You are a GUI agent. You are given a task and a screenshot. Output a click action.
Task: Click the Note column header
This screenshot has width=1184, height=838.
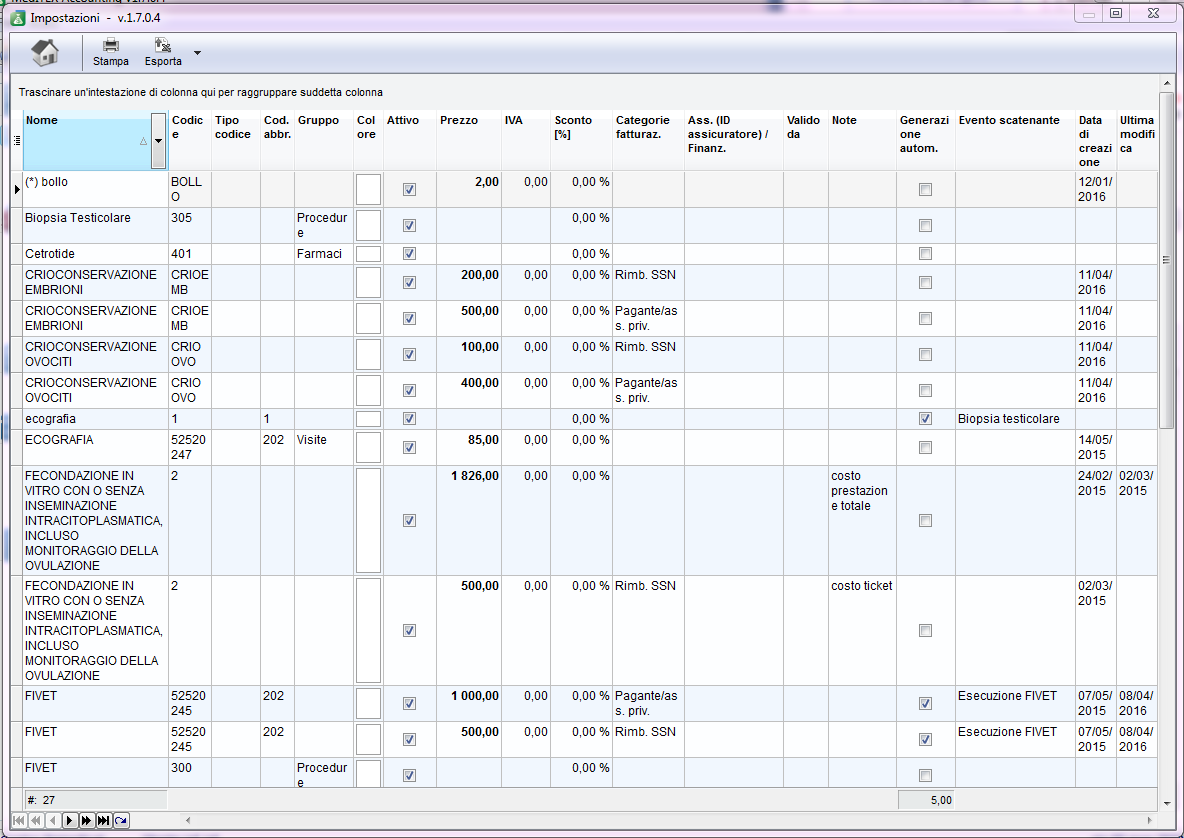click(x=862, y=140)
